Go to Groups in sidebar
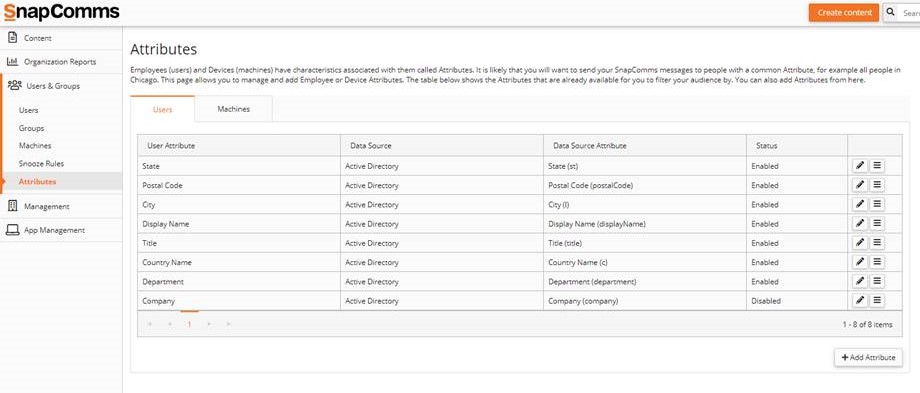The image size is (920, 393). pos(31,128)
